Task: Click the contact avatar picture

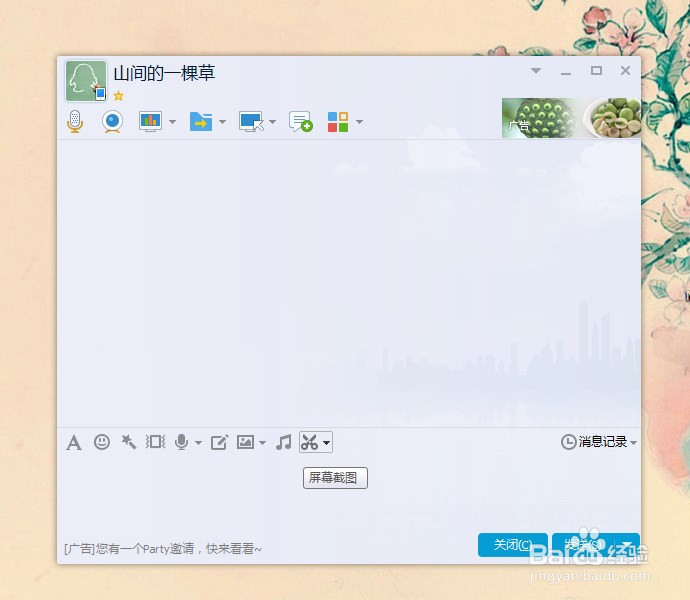Action: pyautogui.click(x=86, y=81)
